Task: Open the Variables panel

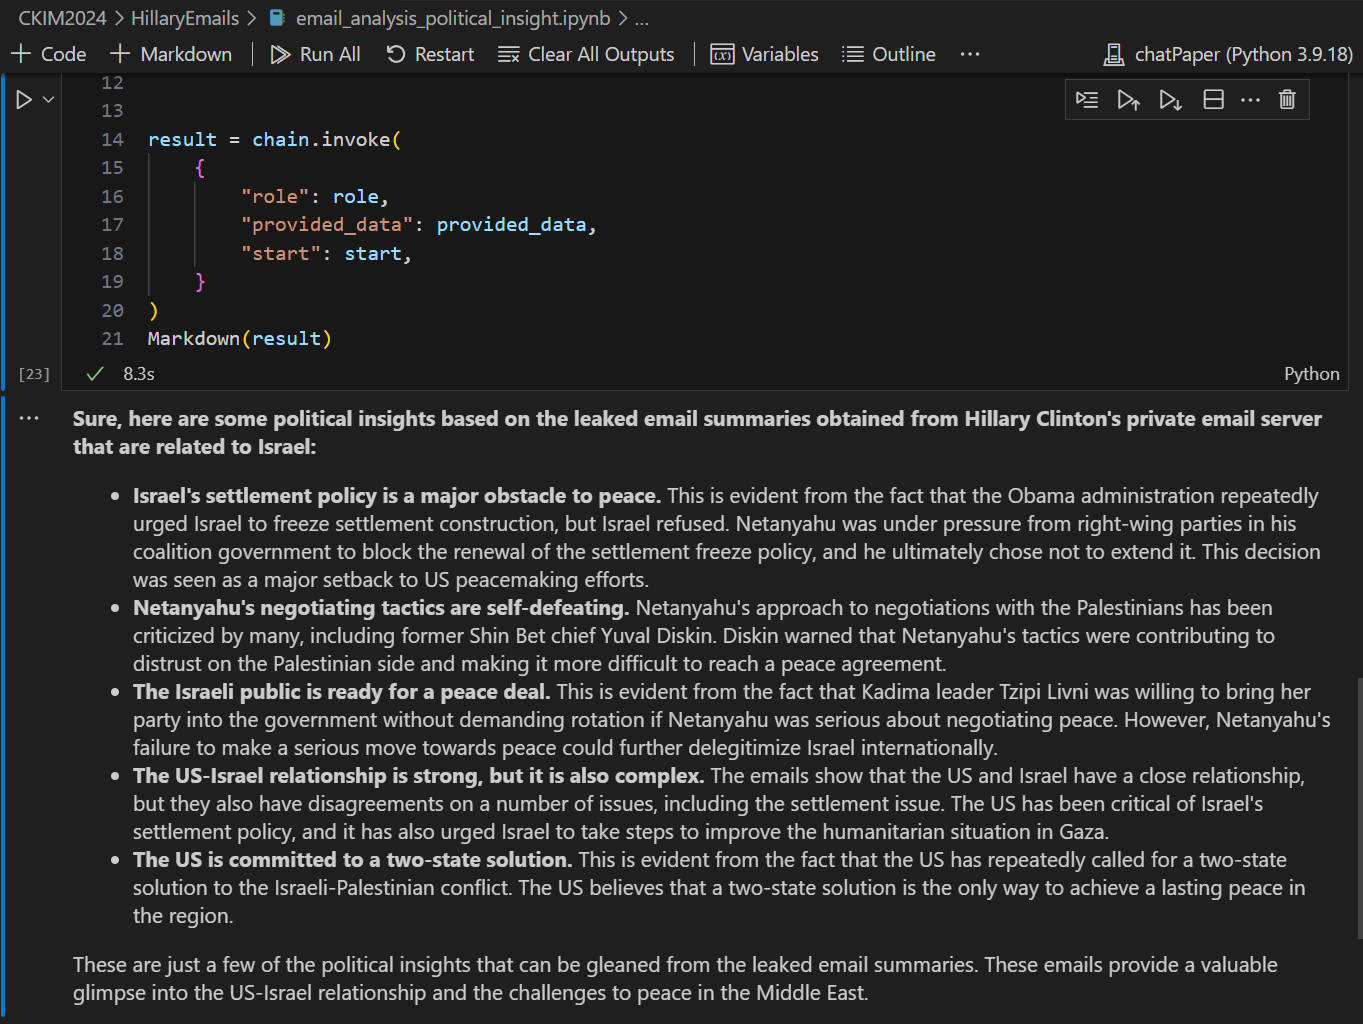Action: [765, 54]
